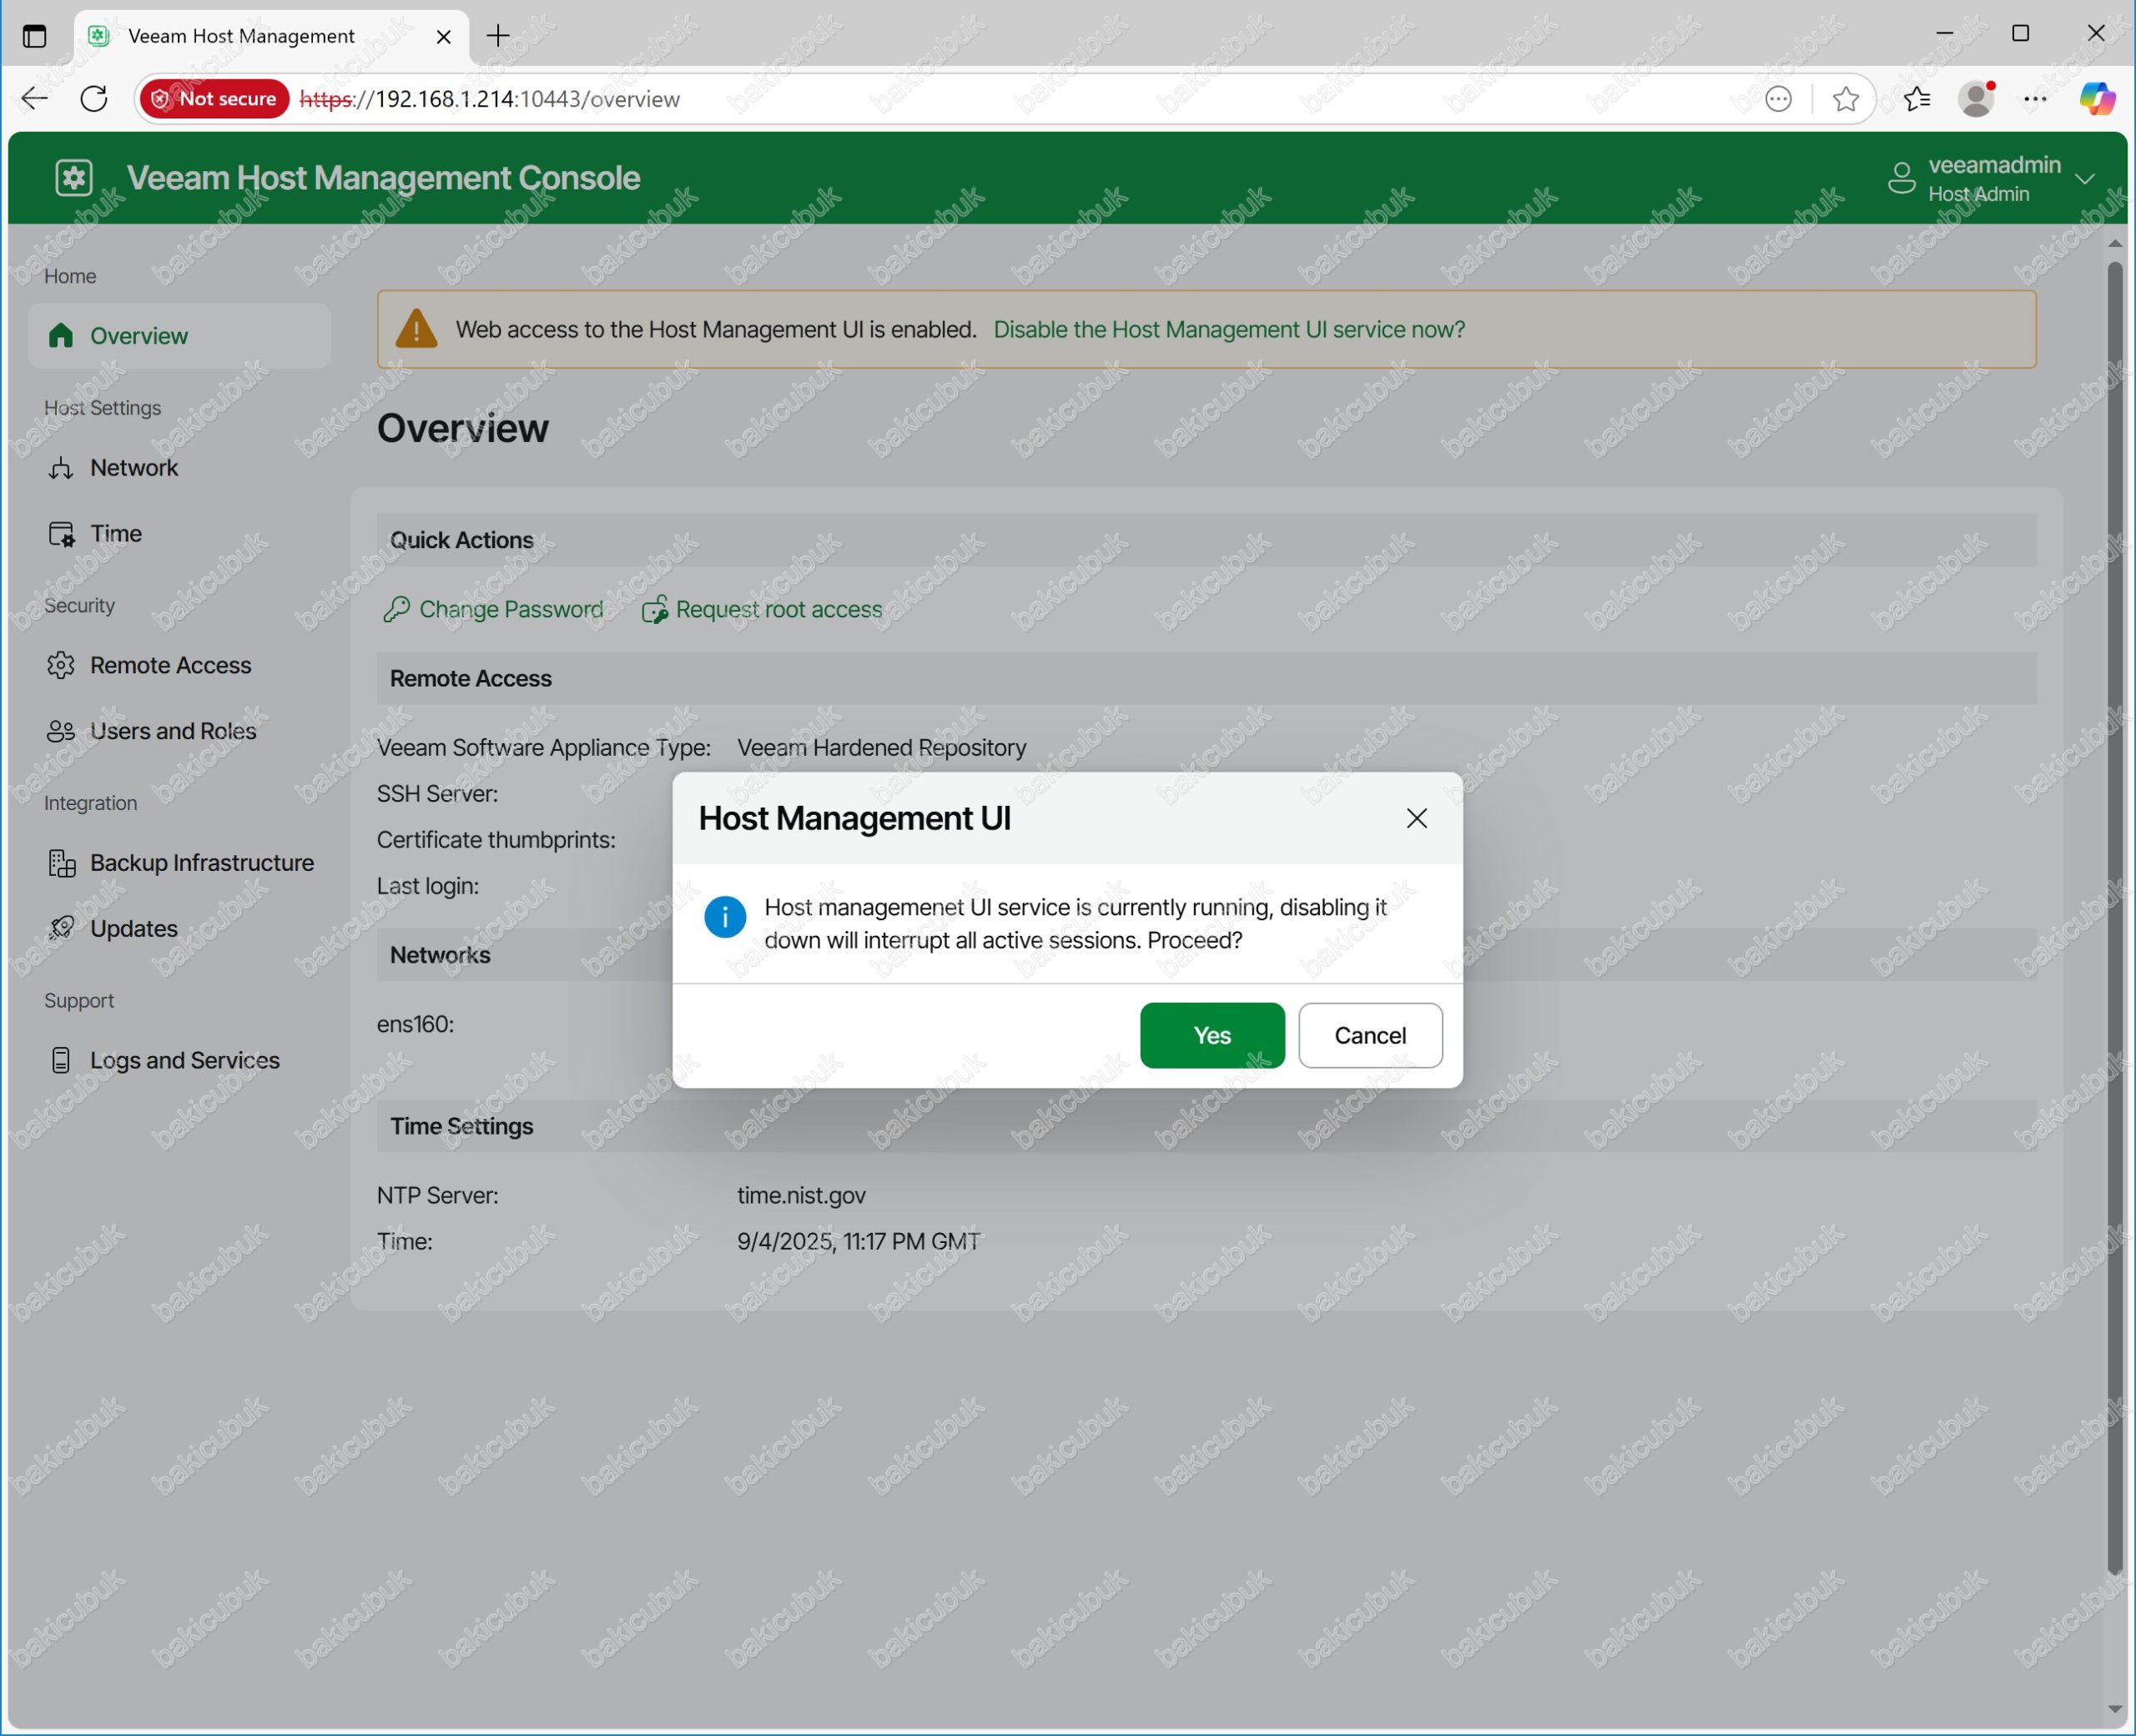This screenshot has height=1736, width=2136.
Task: Click the key icon beside Change Password
Action: click(396, 609)
